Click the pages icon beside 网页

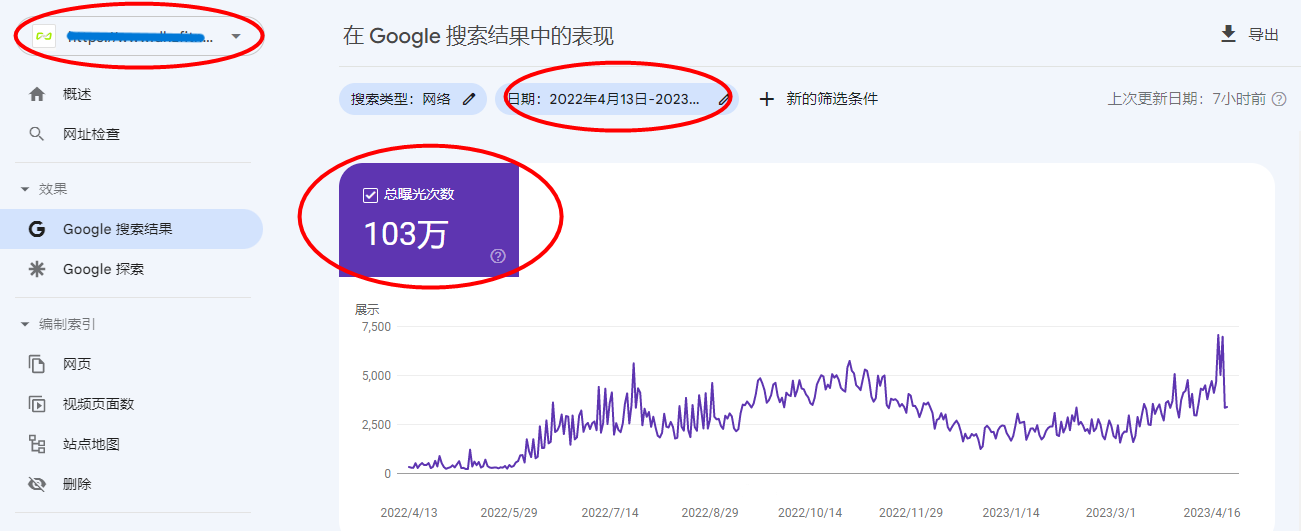pyautogui.click(x=37, y=364)
